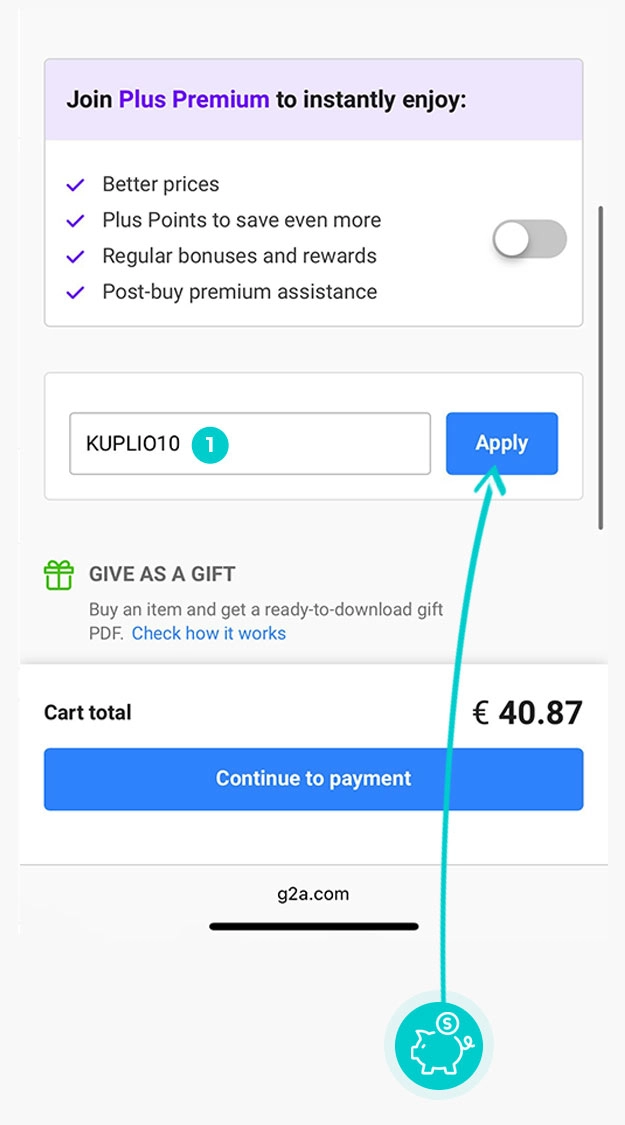Click the checkmark beside Plus Points
625x1125 pixels.
click(75, 221)
